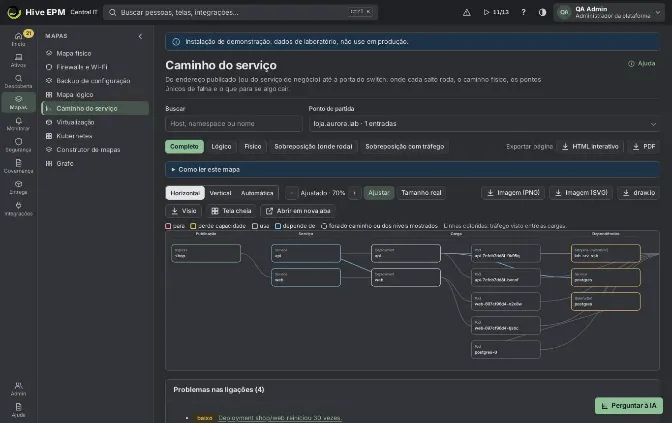672x423 pixels.
Task: Open the Integrações plug icon
Action: (x=18, y=205)
